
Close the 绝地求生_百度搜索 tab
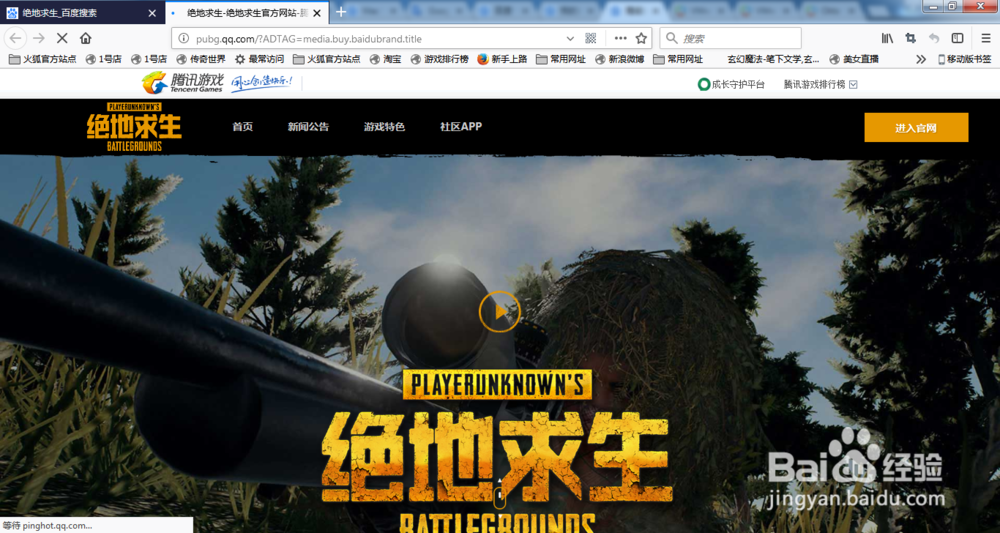point(152,13)
